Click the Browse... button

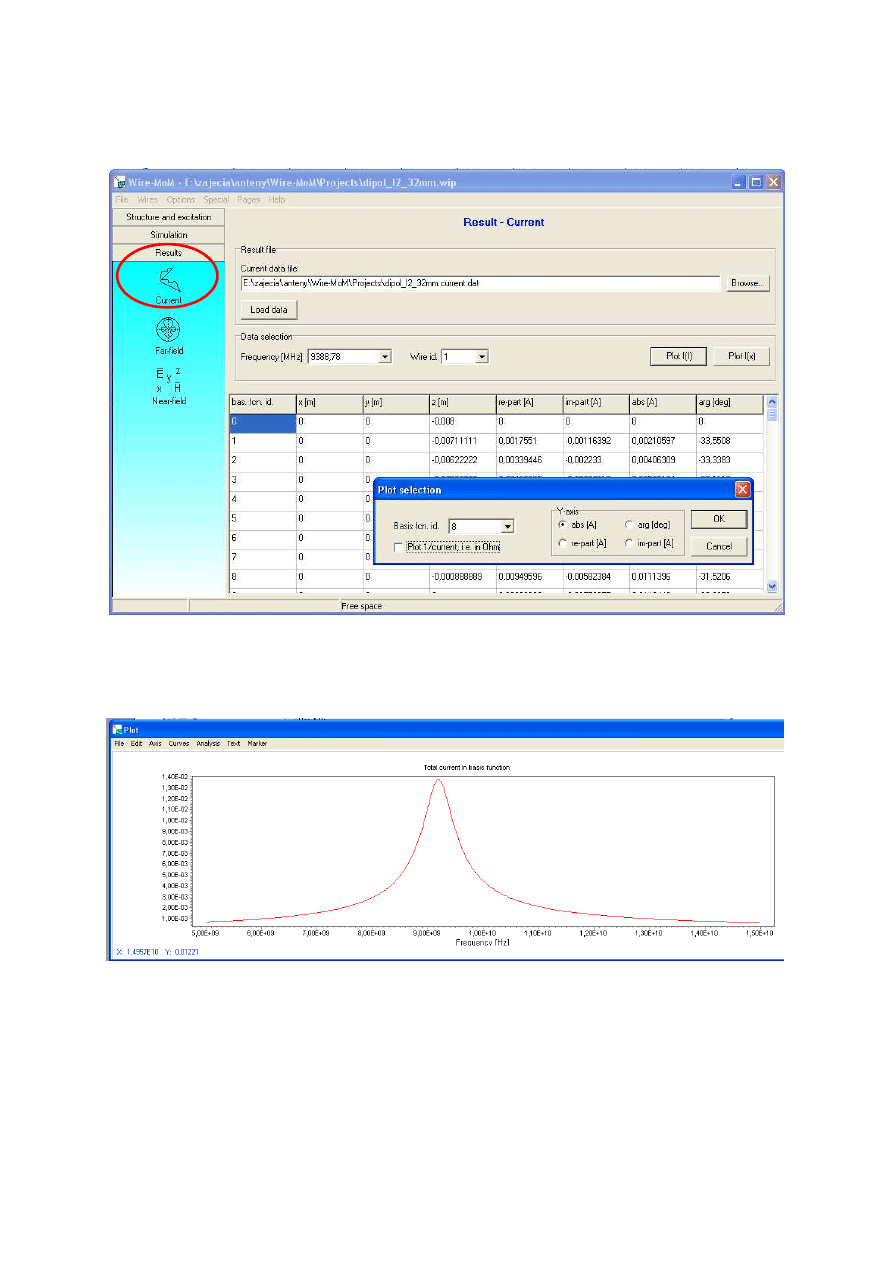point(749,284)
